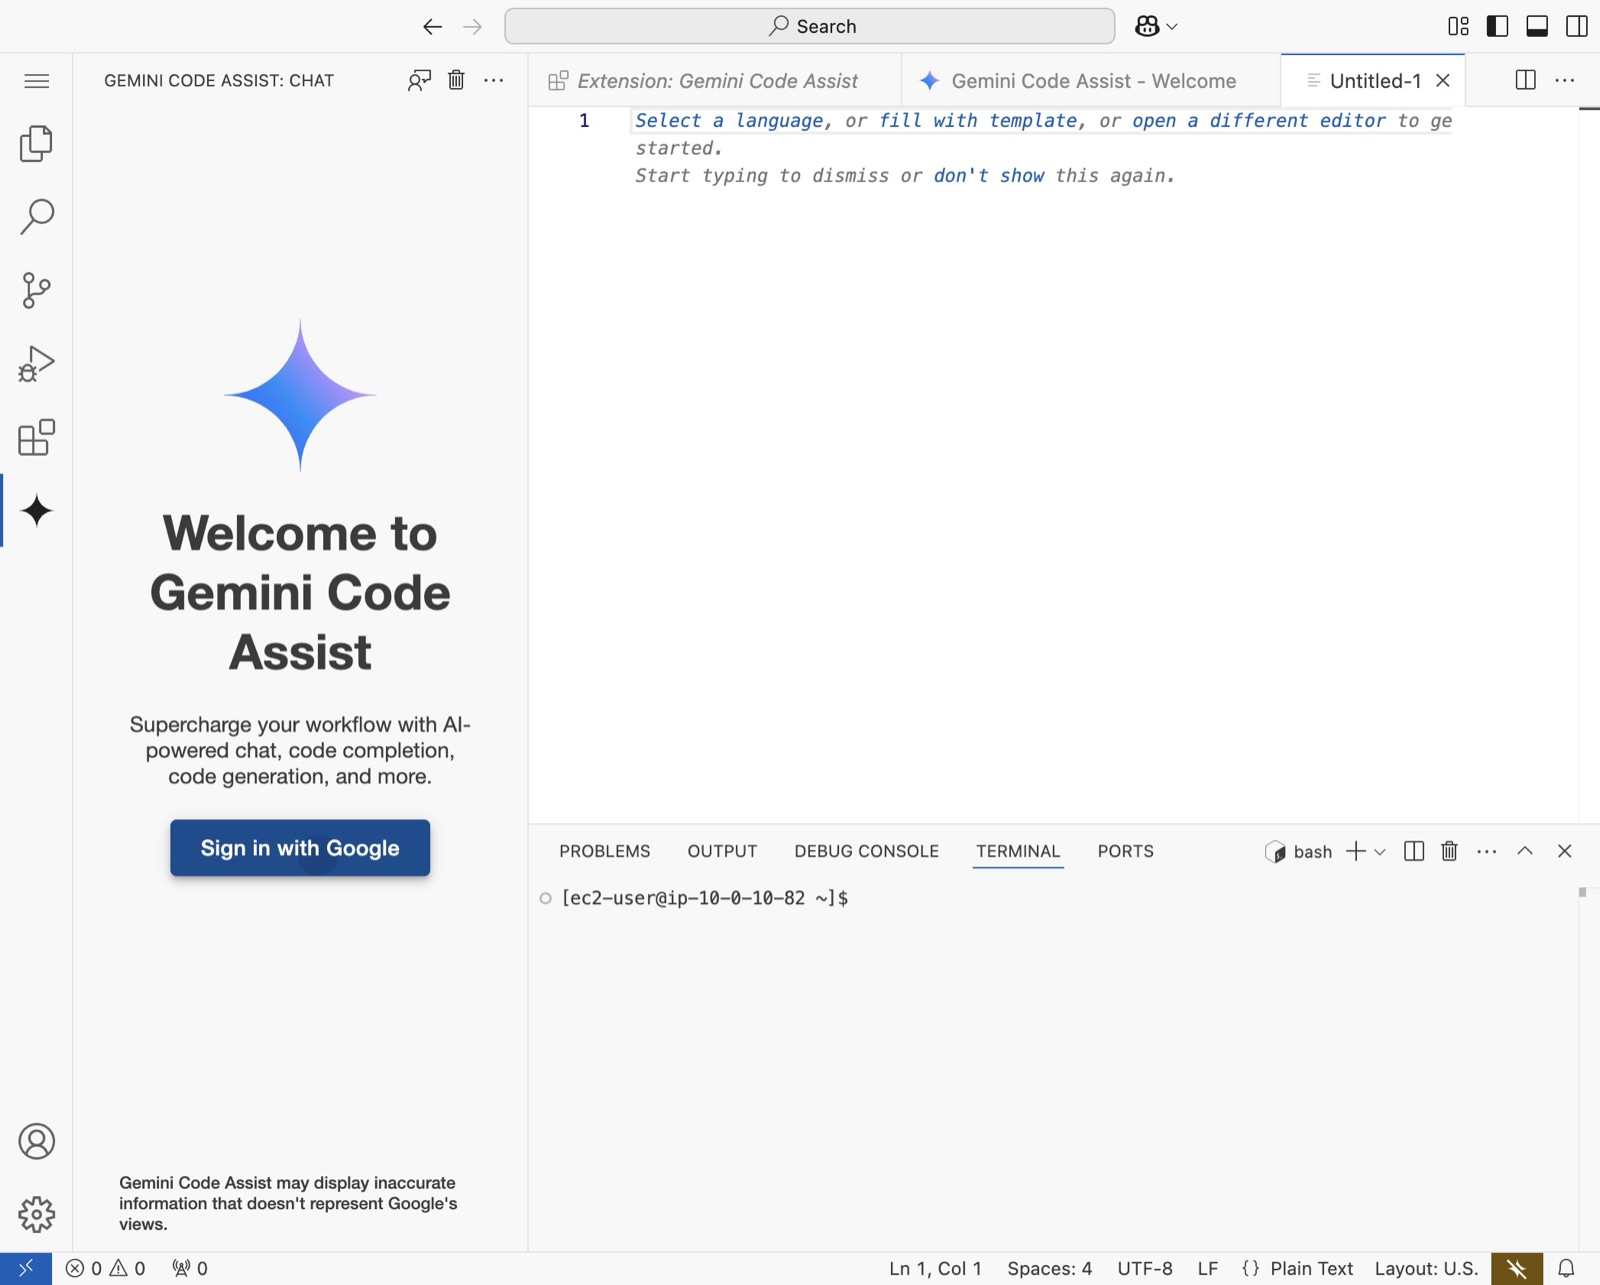Click the "don't show" link

pos(989,176)
